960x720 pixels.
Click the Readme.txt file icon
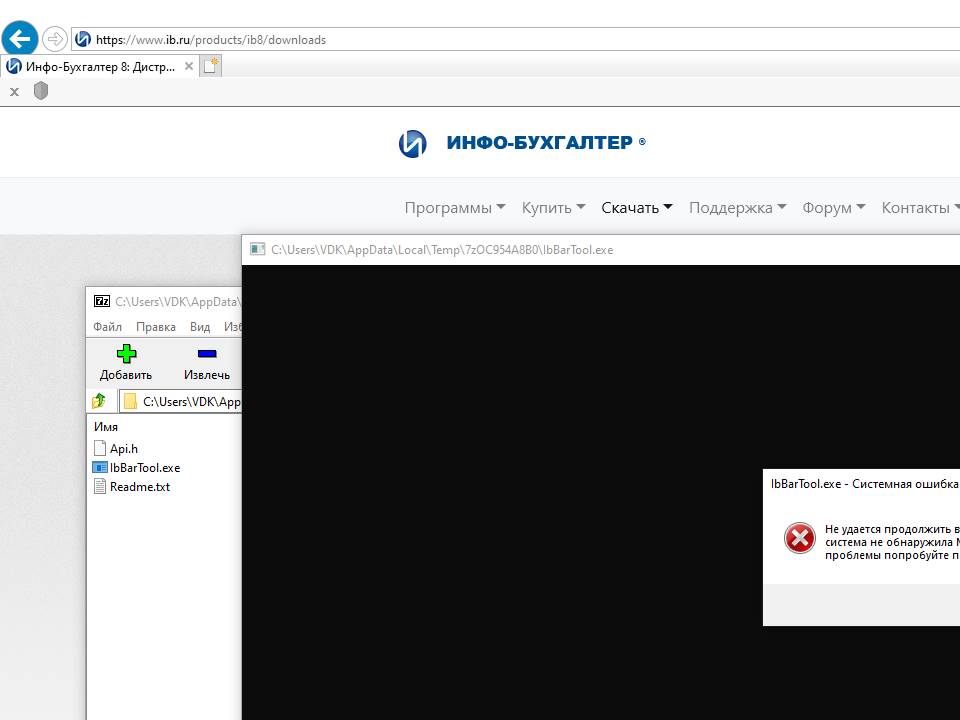tap(100, 487)
